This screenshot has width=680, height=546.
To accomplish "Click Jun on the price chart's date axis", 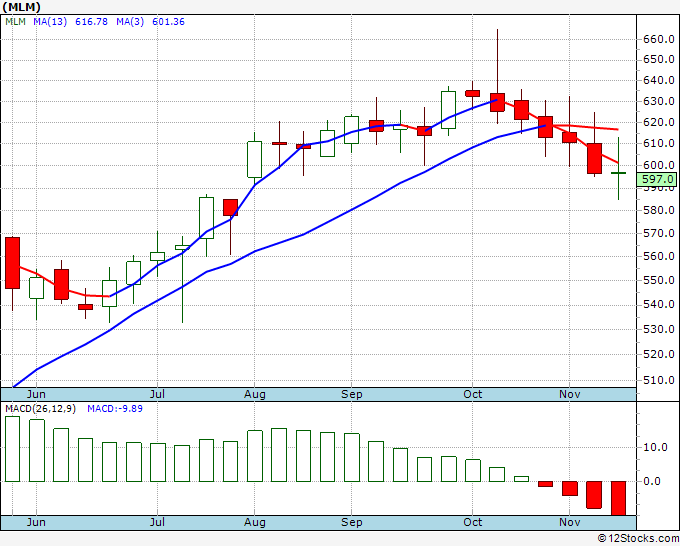I will coord(36,394).
